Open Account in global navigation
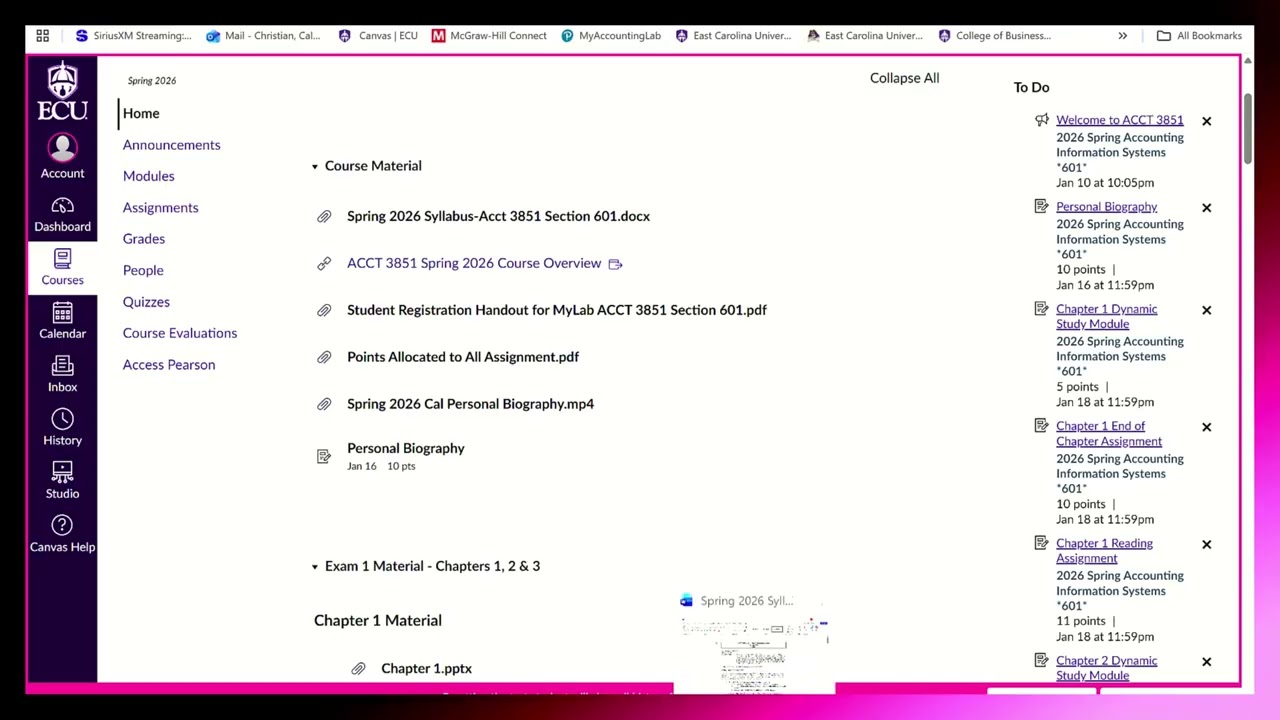Image resolution: width=1280 pixels, height=720 pixels. click(62, 157)
